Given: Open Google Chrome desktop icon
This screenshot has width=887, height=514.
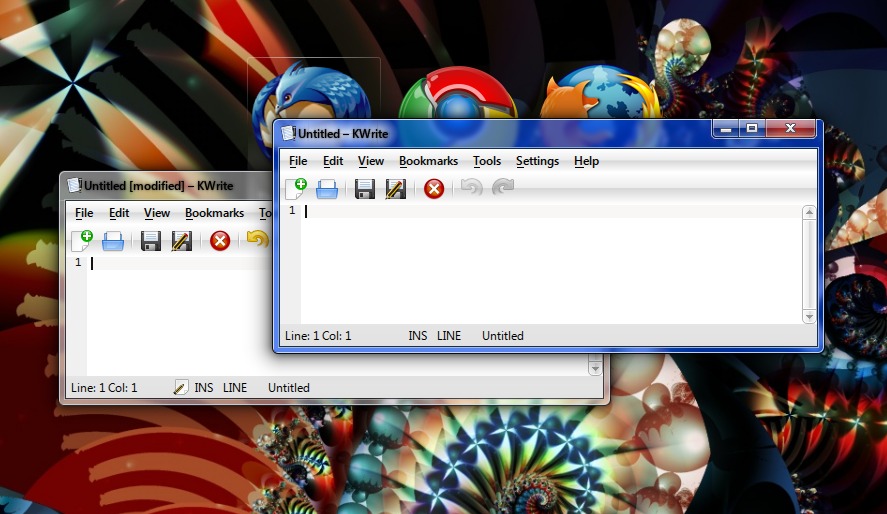Looking at the screenshot, I should pos(458,93).
